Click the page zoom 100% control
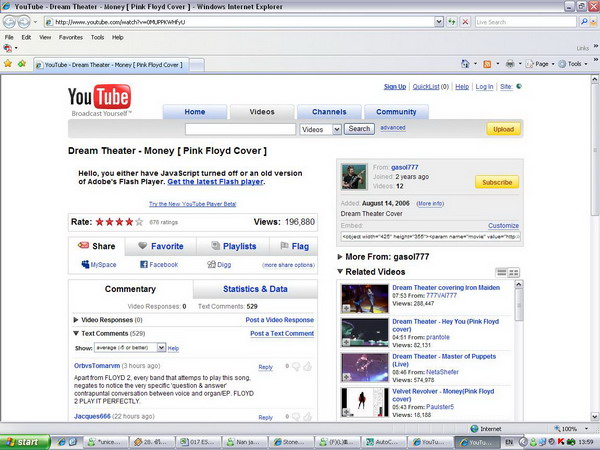600x450 pixels. click(571, 429)
